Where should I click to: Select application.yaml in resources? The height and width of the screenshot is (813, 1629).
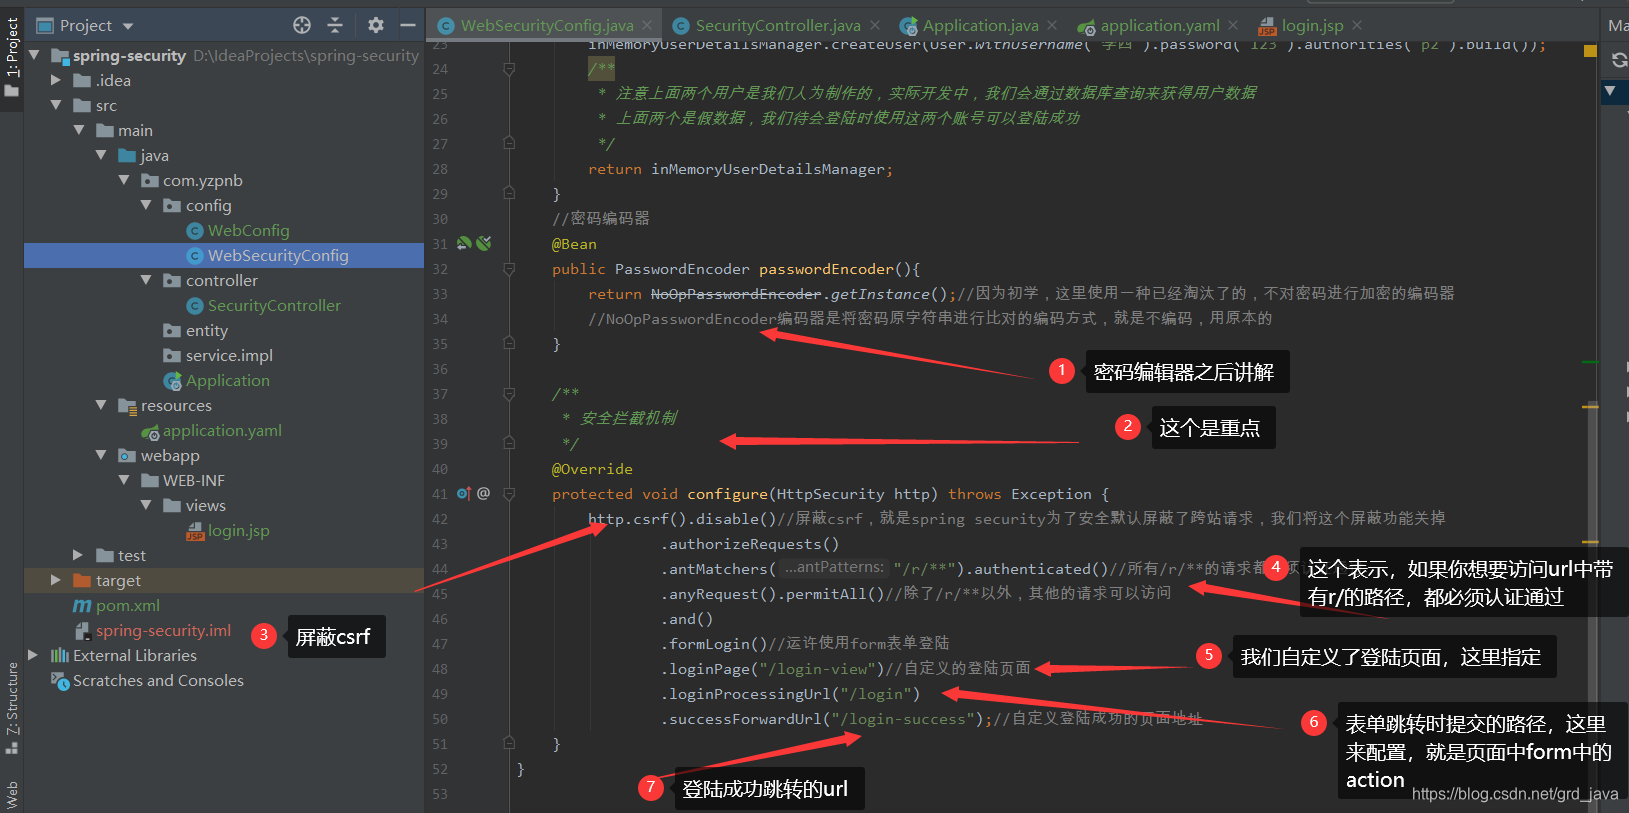(222, 430)
